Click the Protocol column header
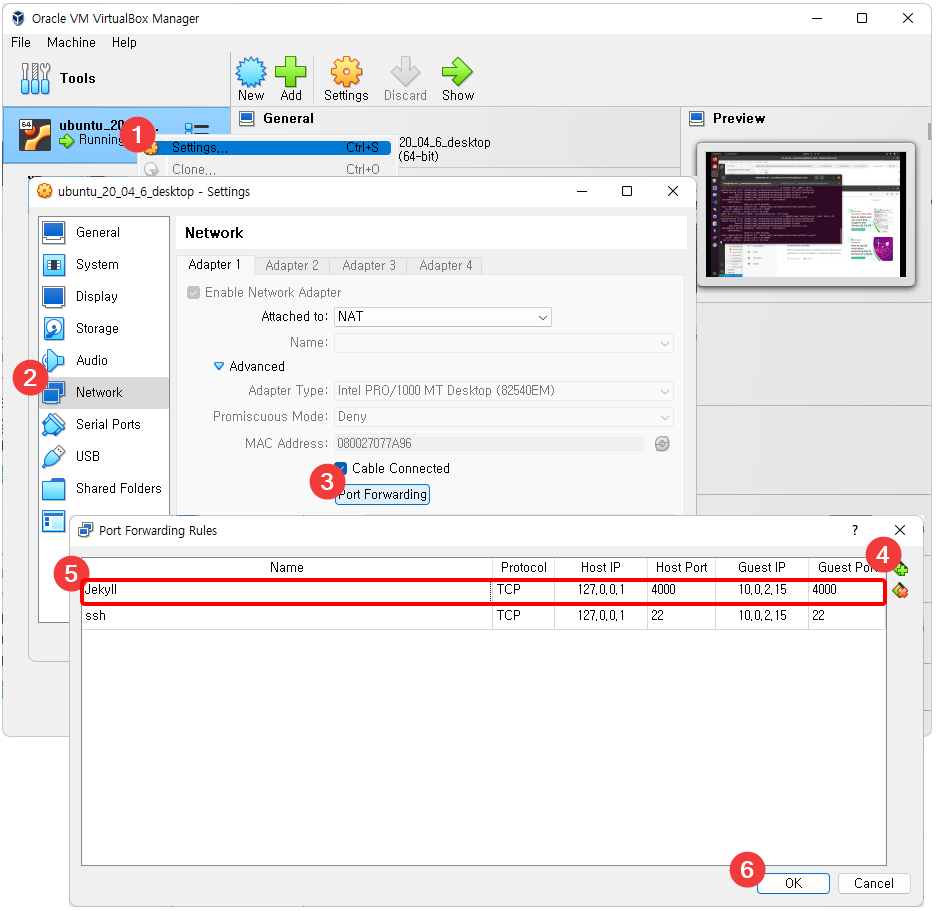Viewport: 936px width, 911px height. [x=524, y=568]
